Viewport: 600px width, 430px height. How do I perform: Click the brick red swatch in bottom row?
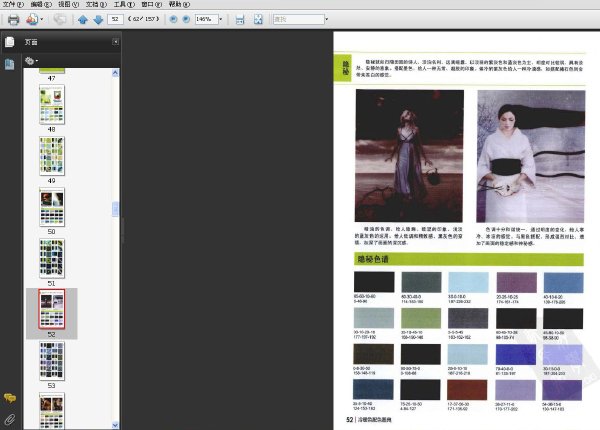[x=467, y=390]
